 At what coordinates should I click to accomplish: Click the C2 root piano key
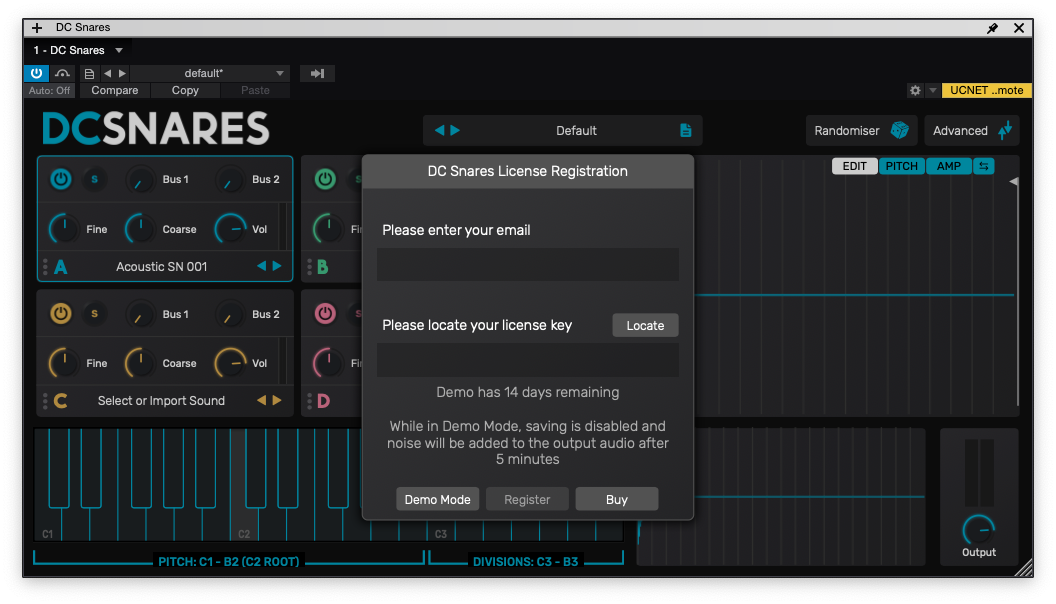pos(244,525)
